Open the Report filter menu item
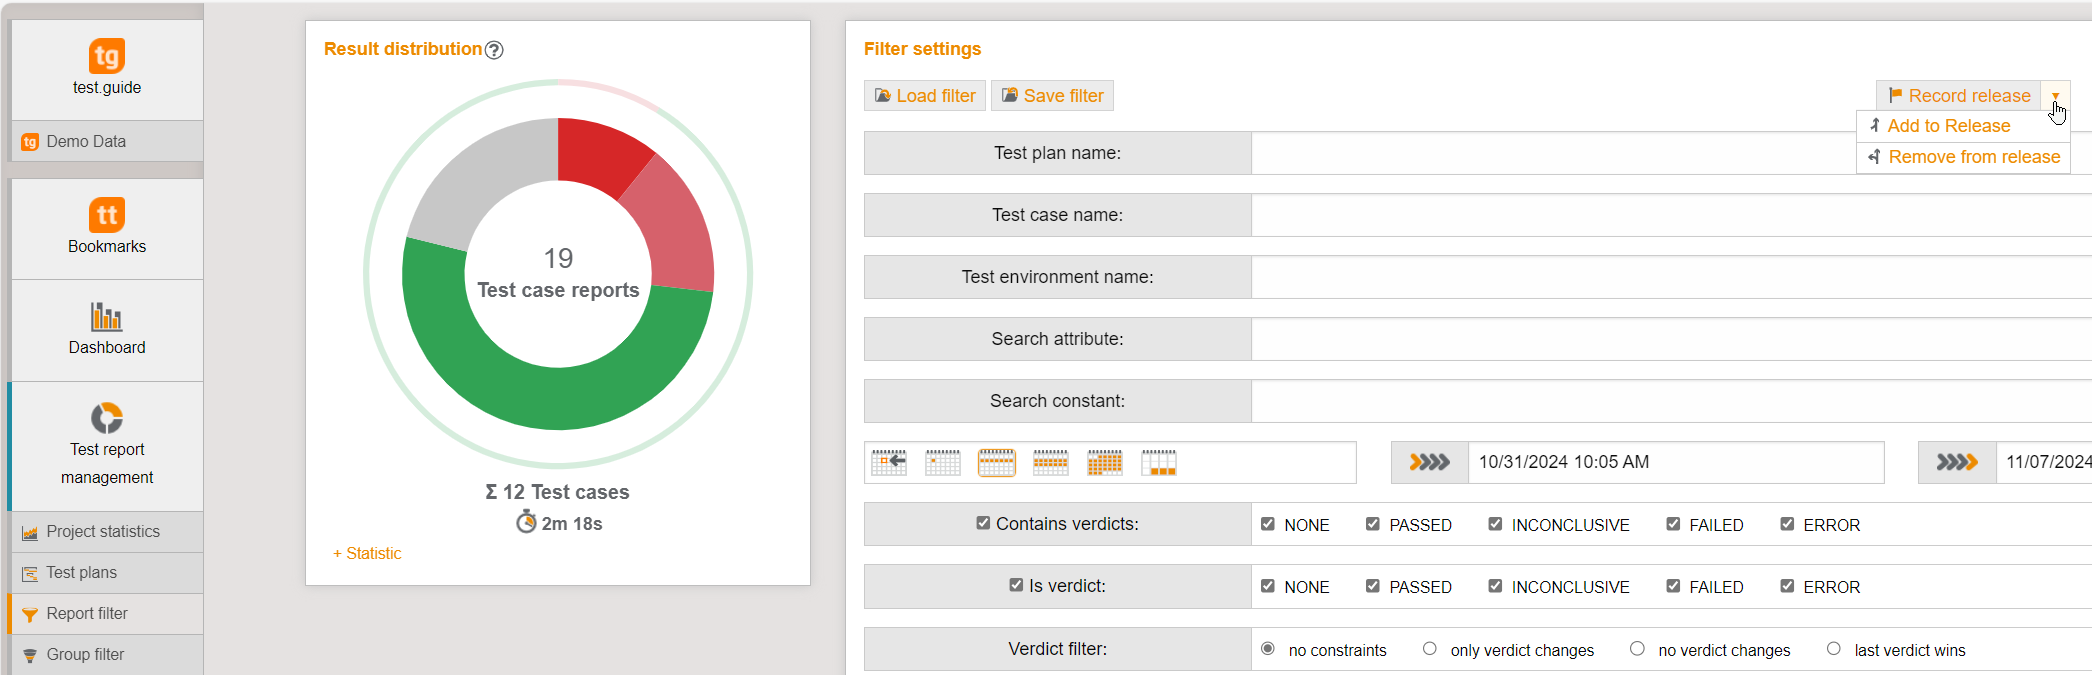 [x=107, y=614]
